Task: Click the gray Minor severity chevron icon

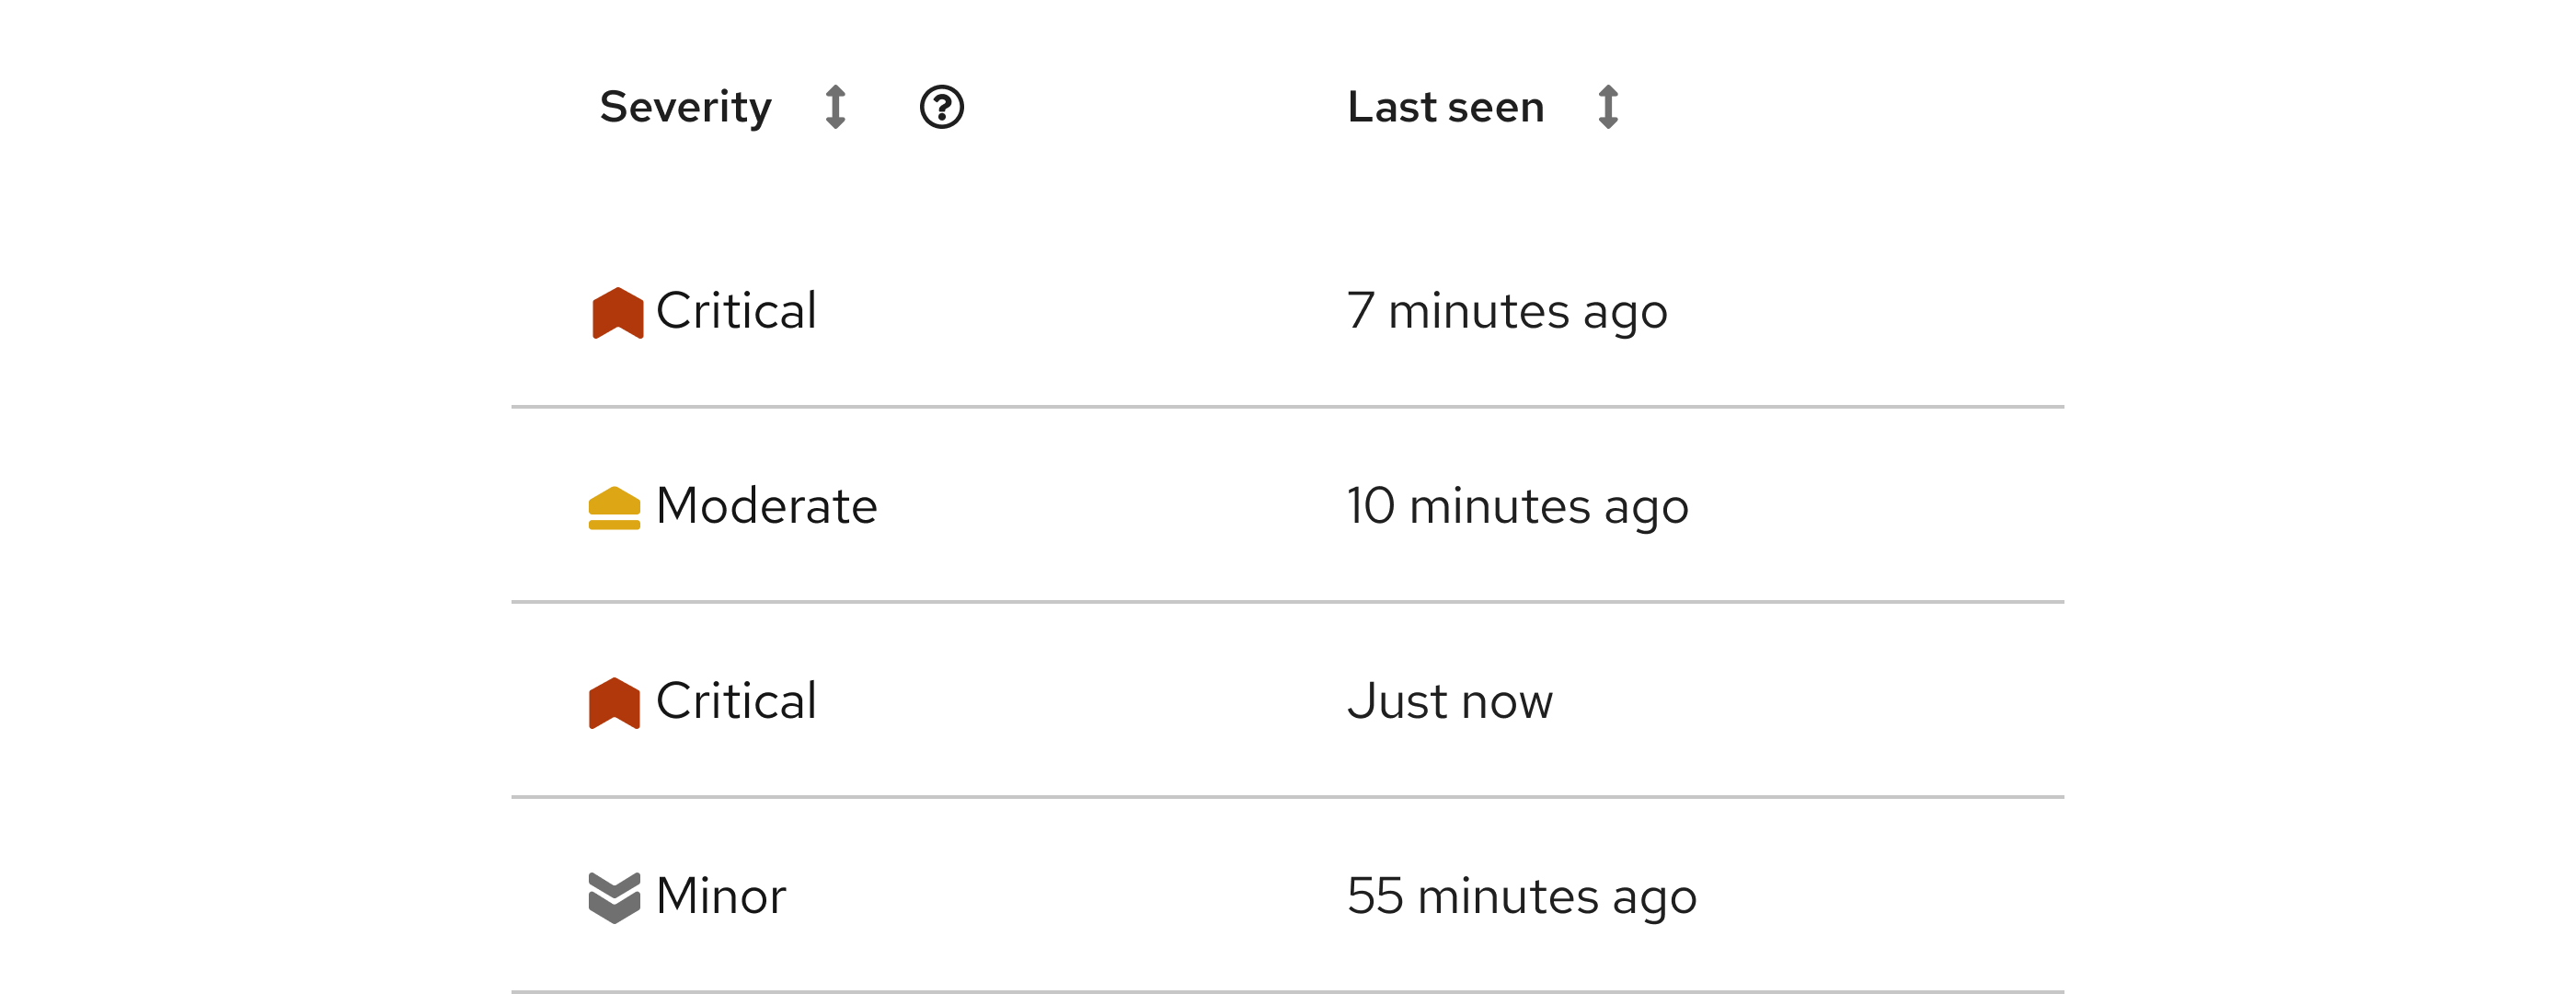Action: pos(614,897)
